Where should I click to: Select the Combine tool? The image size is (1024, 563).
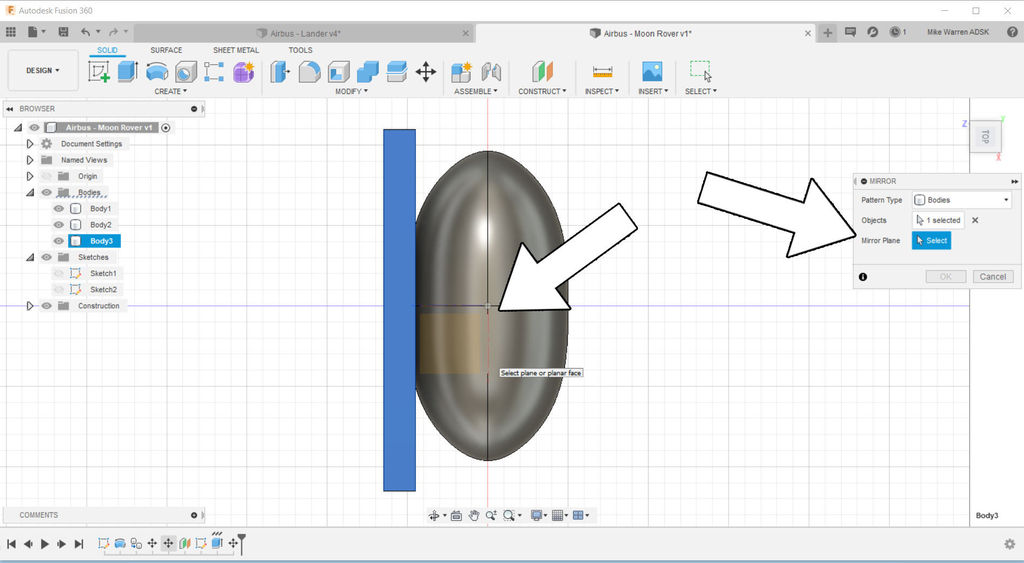coord(368,72)
